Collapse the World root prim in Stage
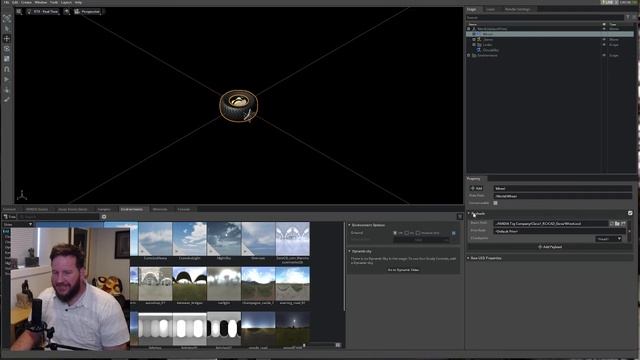The image size is (640, 360). pyautogui.click(x=469, y=29)
